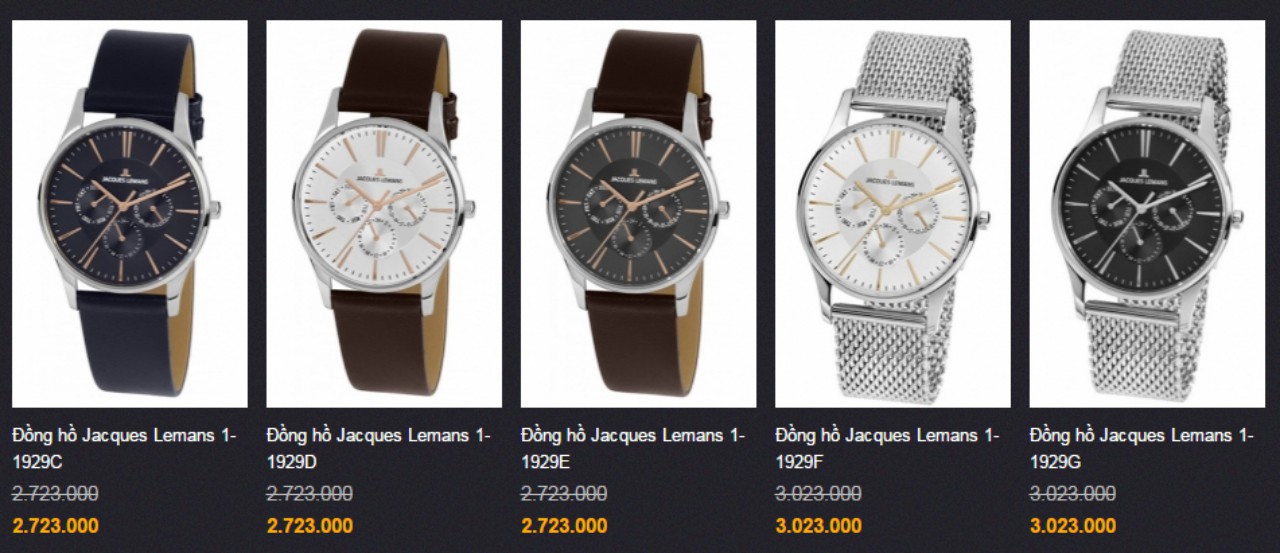Click the struck-through old price of 1-1929G
Image resolution: width=1280 pixels, height=553 pixels.
tap(1073, 493)
